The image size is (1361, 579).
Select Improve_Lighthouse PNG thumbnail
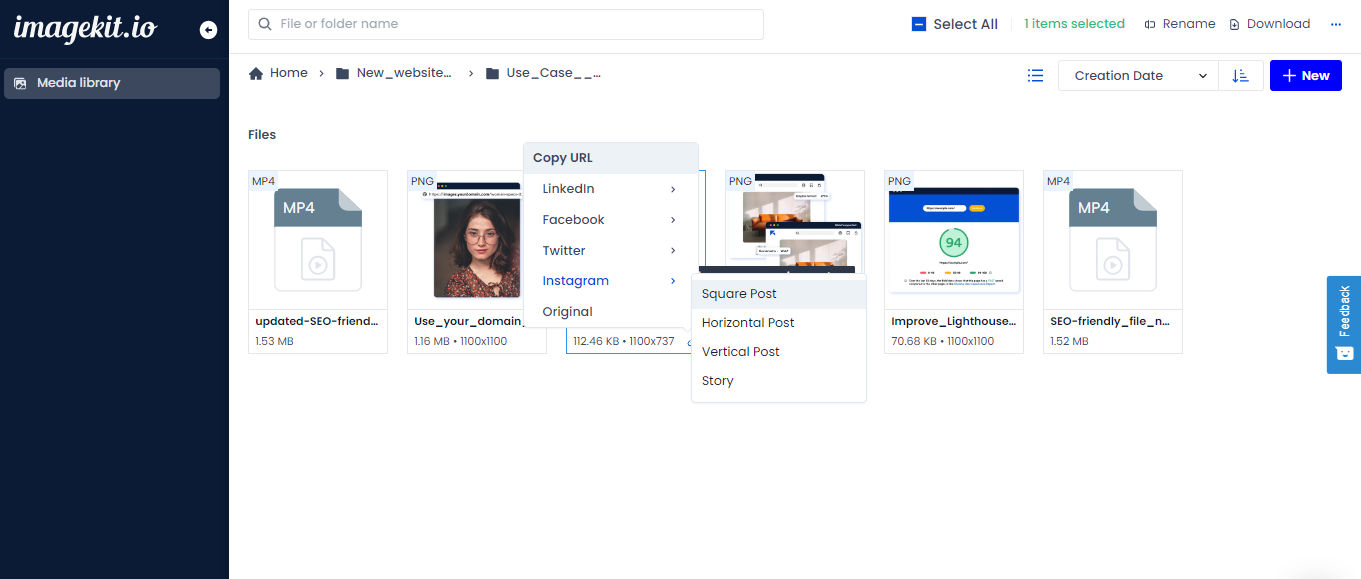(x=954, y=239)
